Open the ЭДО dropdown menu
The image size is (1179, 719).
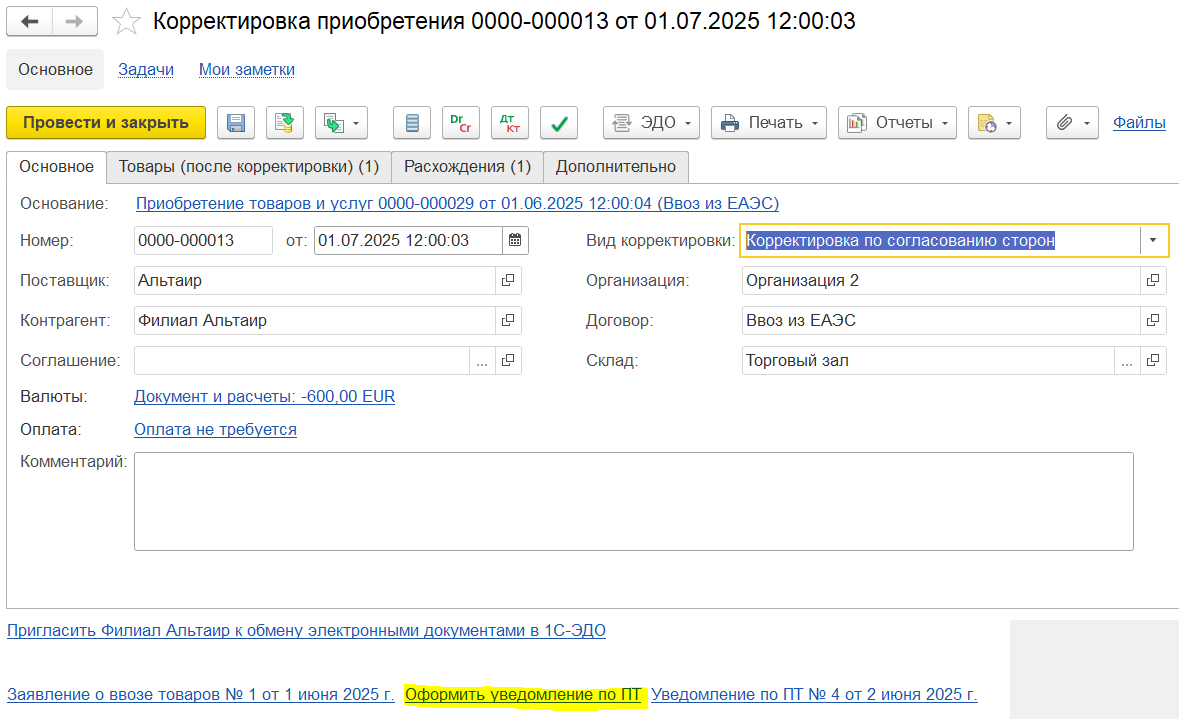[653, 123]
